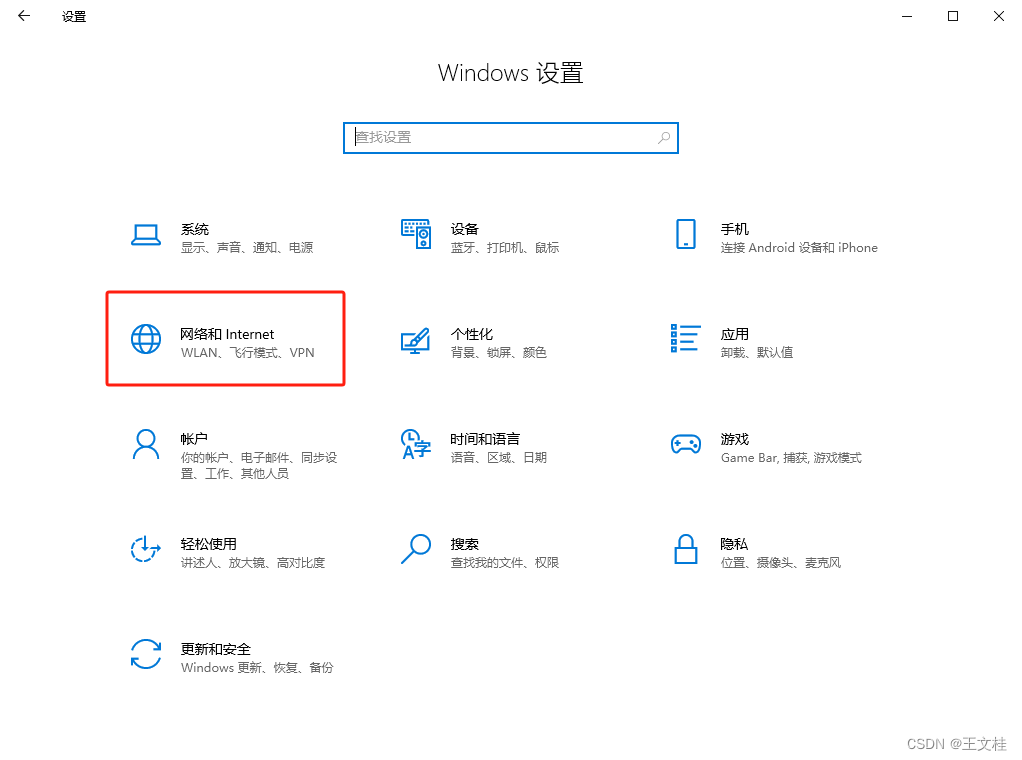
Task: Click the text 查找我的文件、权限
Action: (505, 563)
